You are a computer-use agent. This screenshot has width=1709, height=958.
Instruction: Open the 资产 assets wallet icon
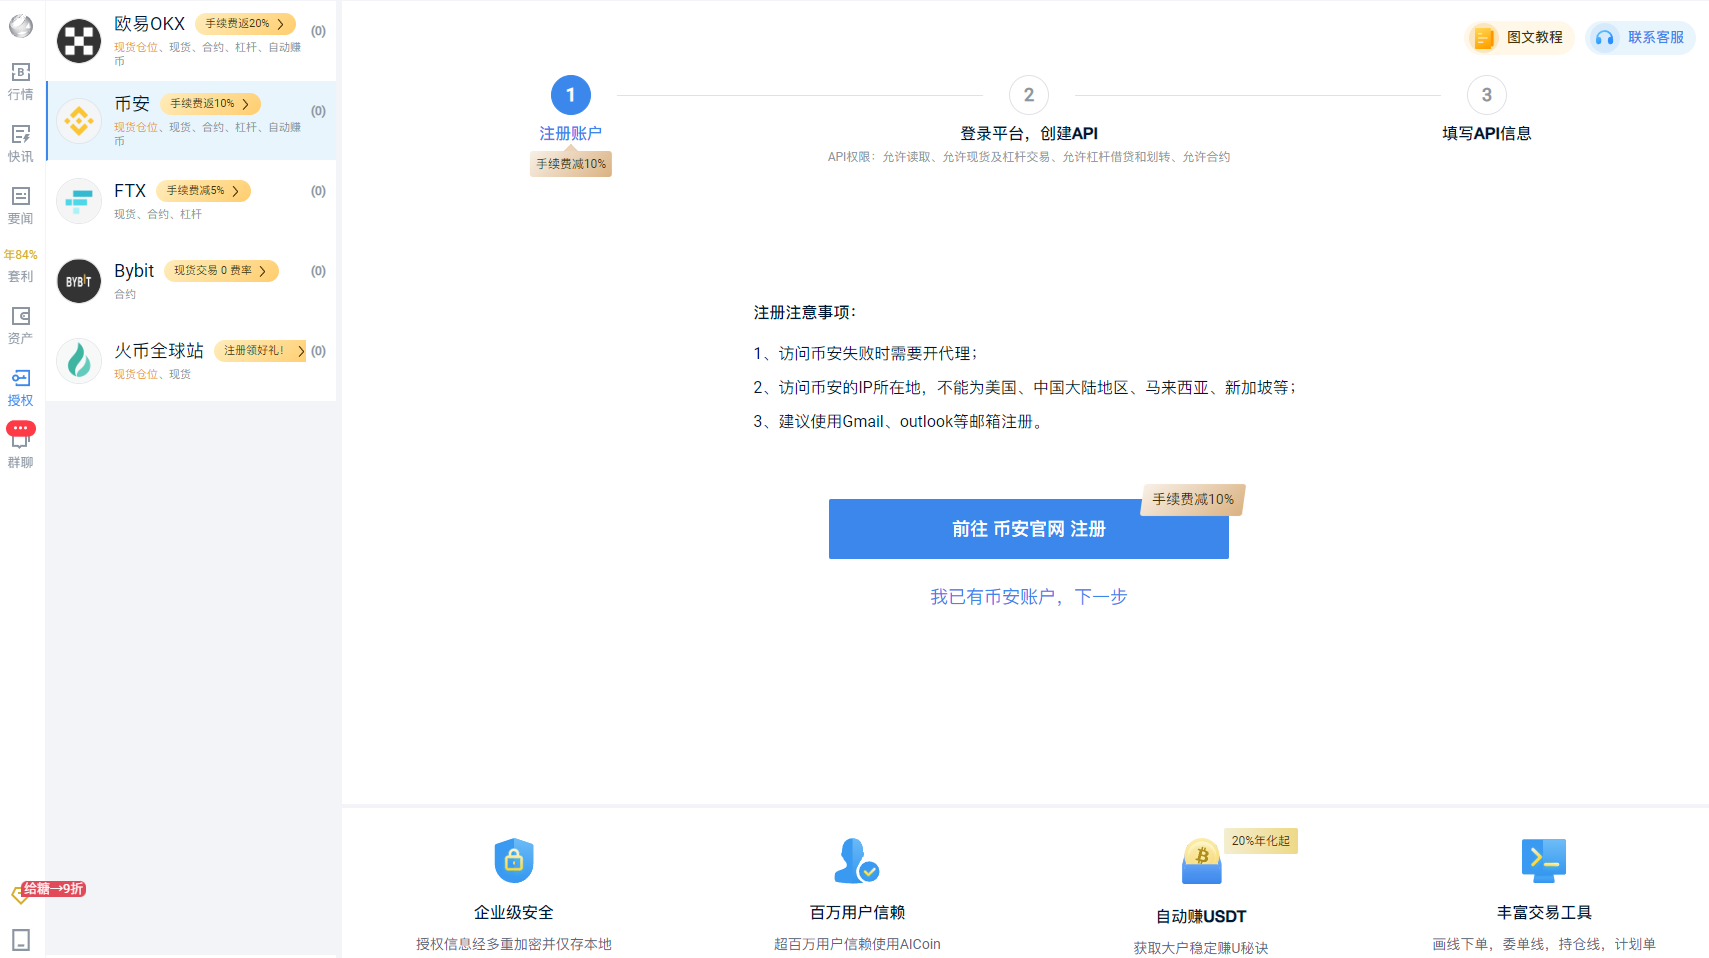(21, 325)
